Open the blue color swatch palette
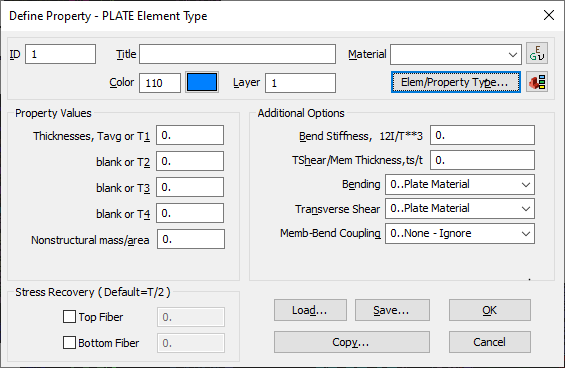Viewport: 565px width, 368px height. tap(202, 82)
